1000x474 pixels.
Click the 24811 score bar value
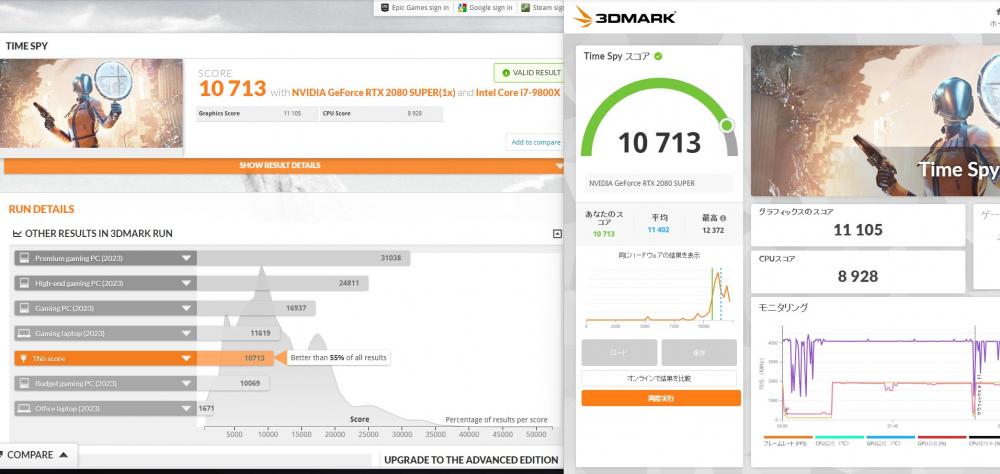[x=349, y=283]
